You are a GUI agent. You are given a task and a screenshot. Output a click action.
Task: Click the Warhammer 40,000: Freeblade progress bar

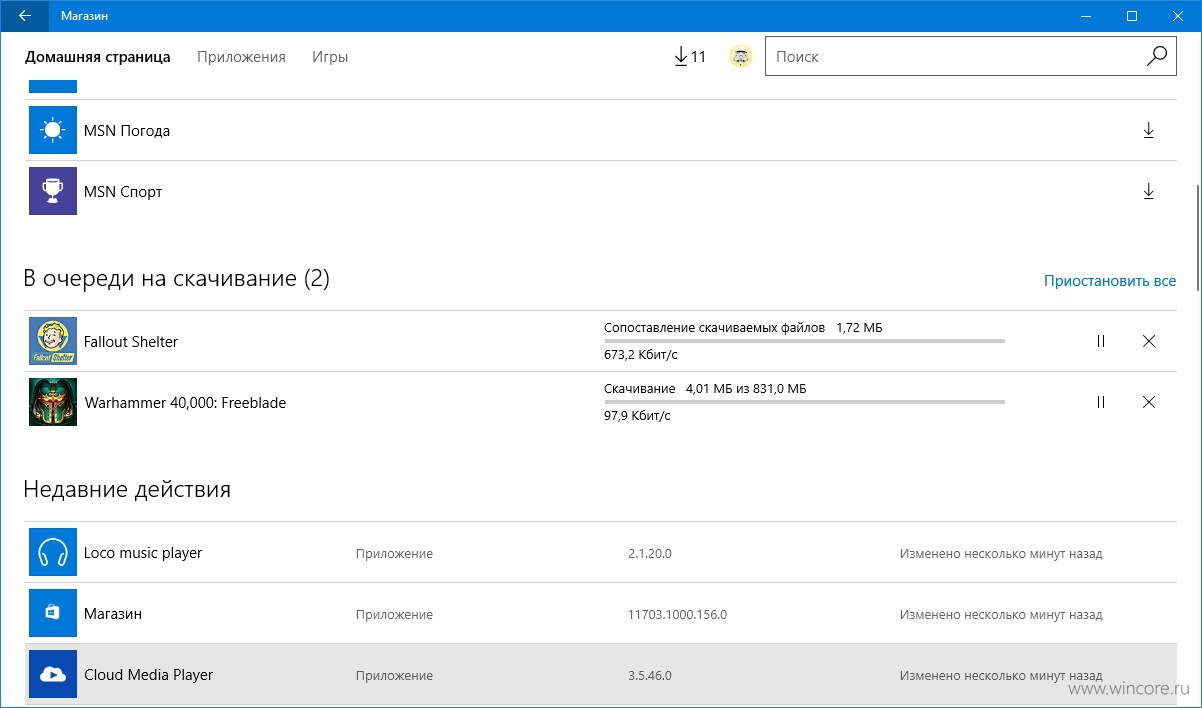(804, 402)
